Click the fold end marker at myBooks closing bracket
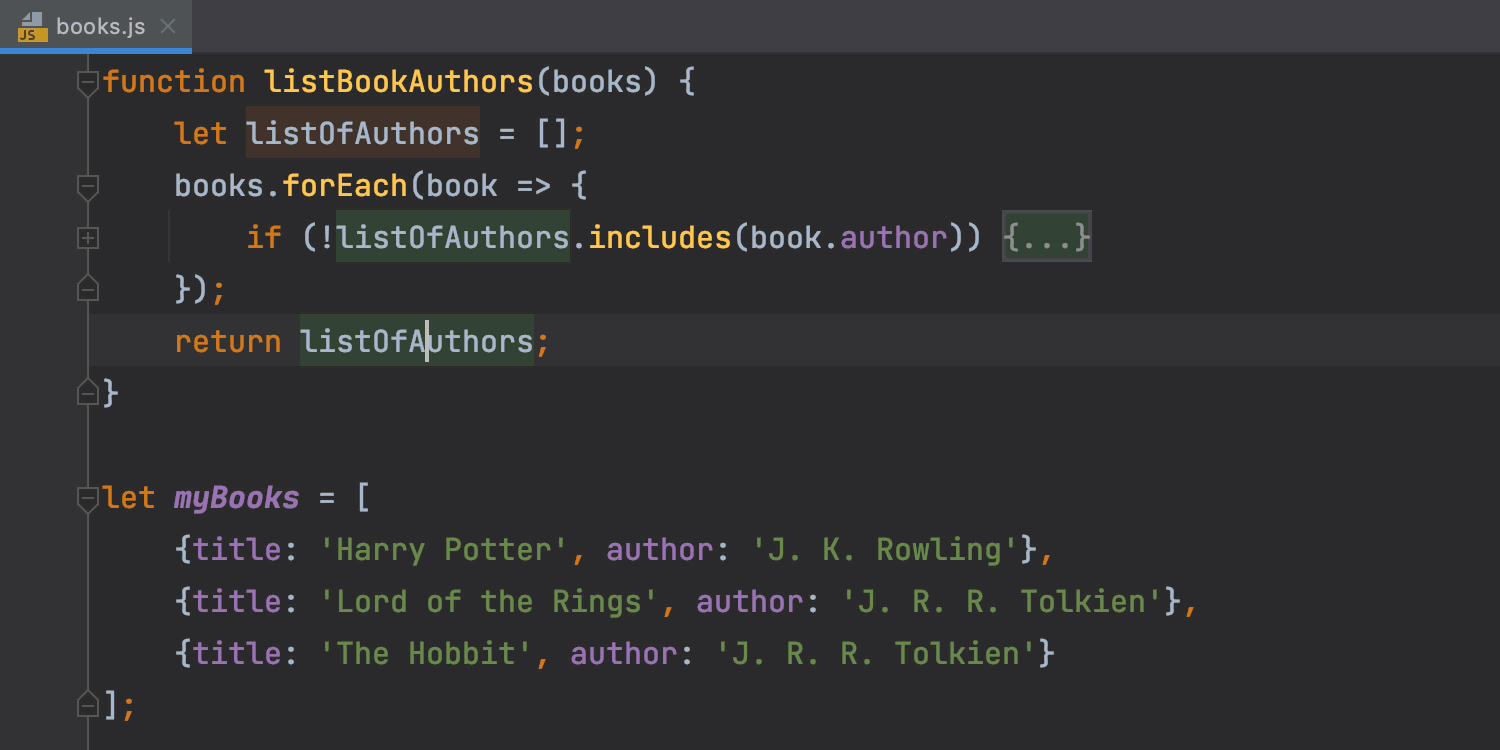 coord(88,704)
